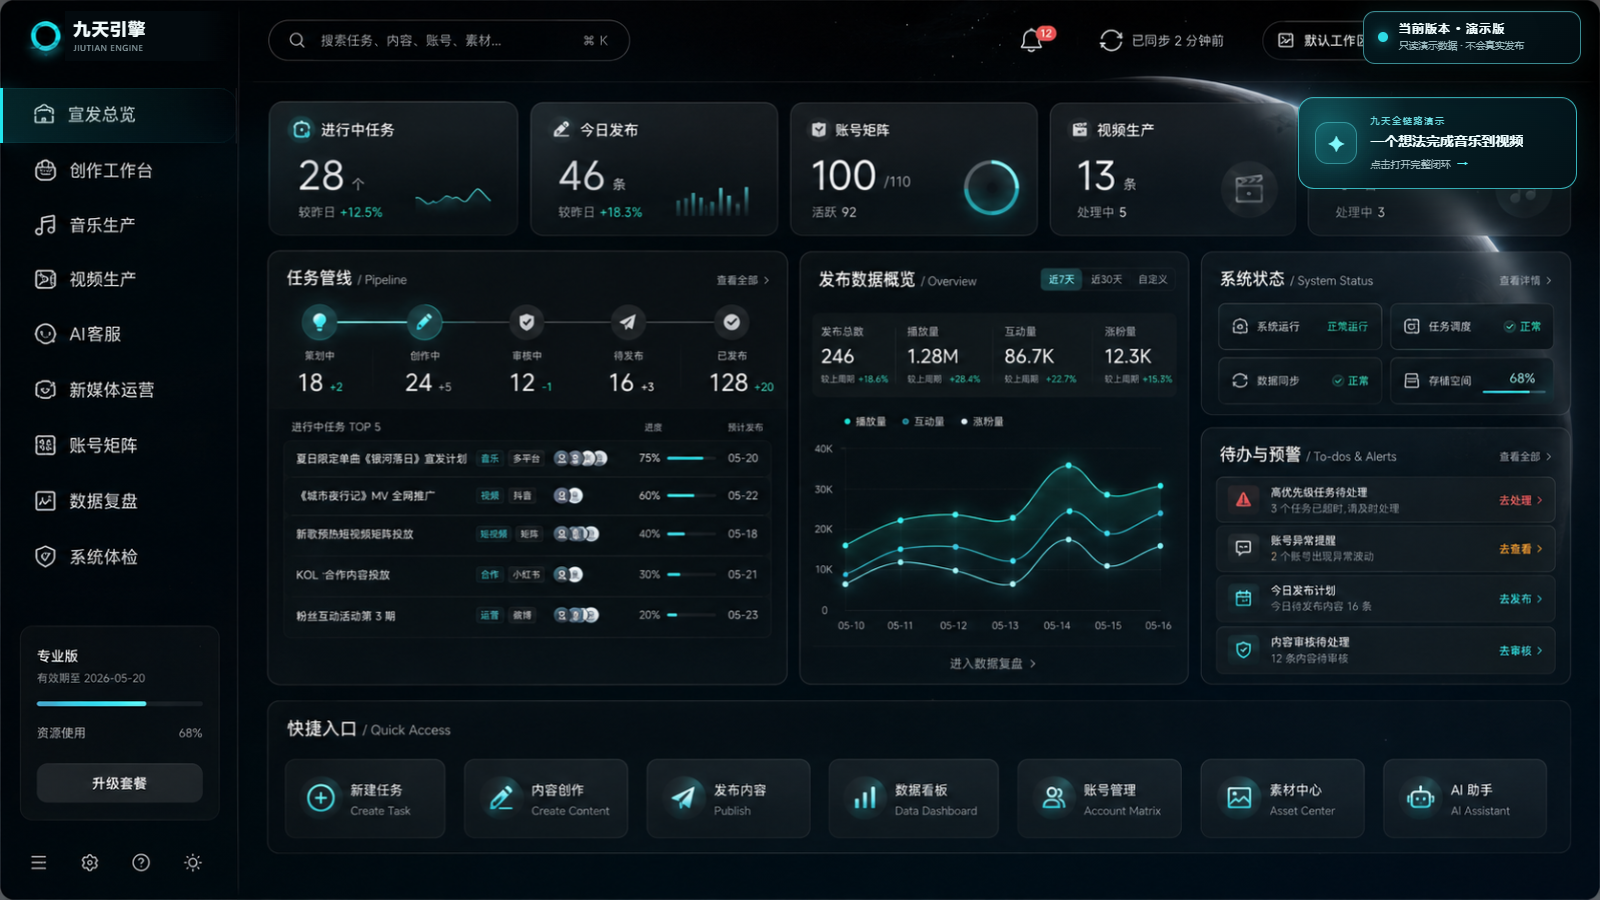The height and width of the screenshot is (900, 1600).
Task: Click 去审核 for content review
Action: (1520, 651)
